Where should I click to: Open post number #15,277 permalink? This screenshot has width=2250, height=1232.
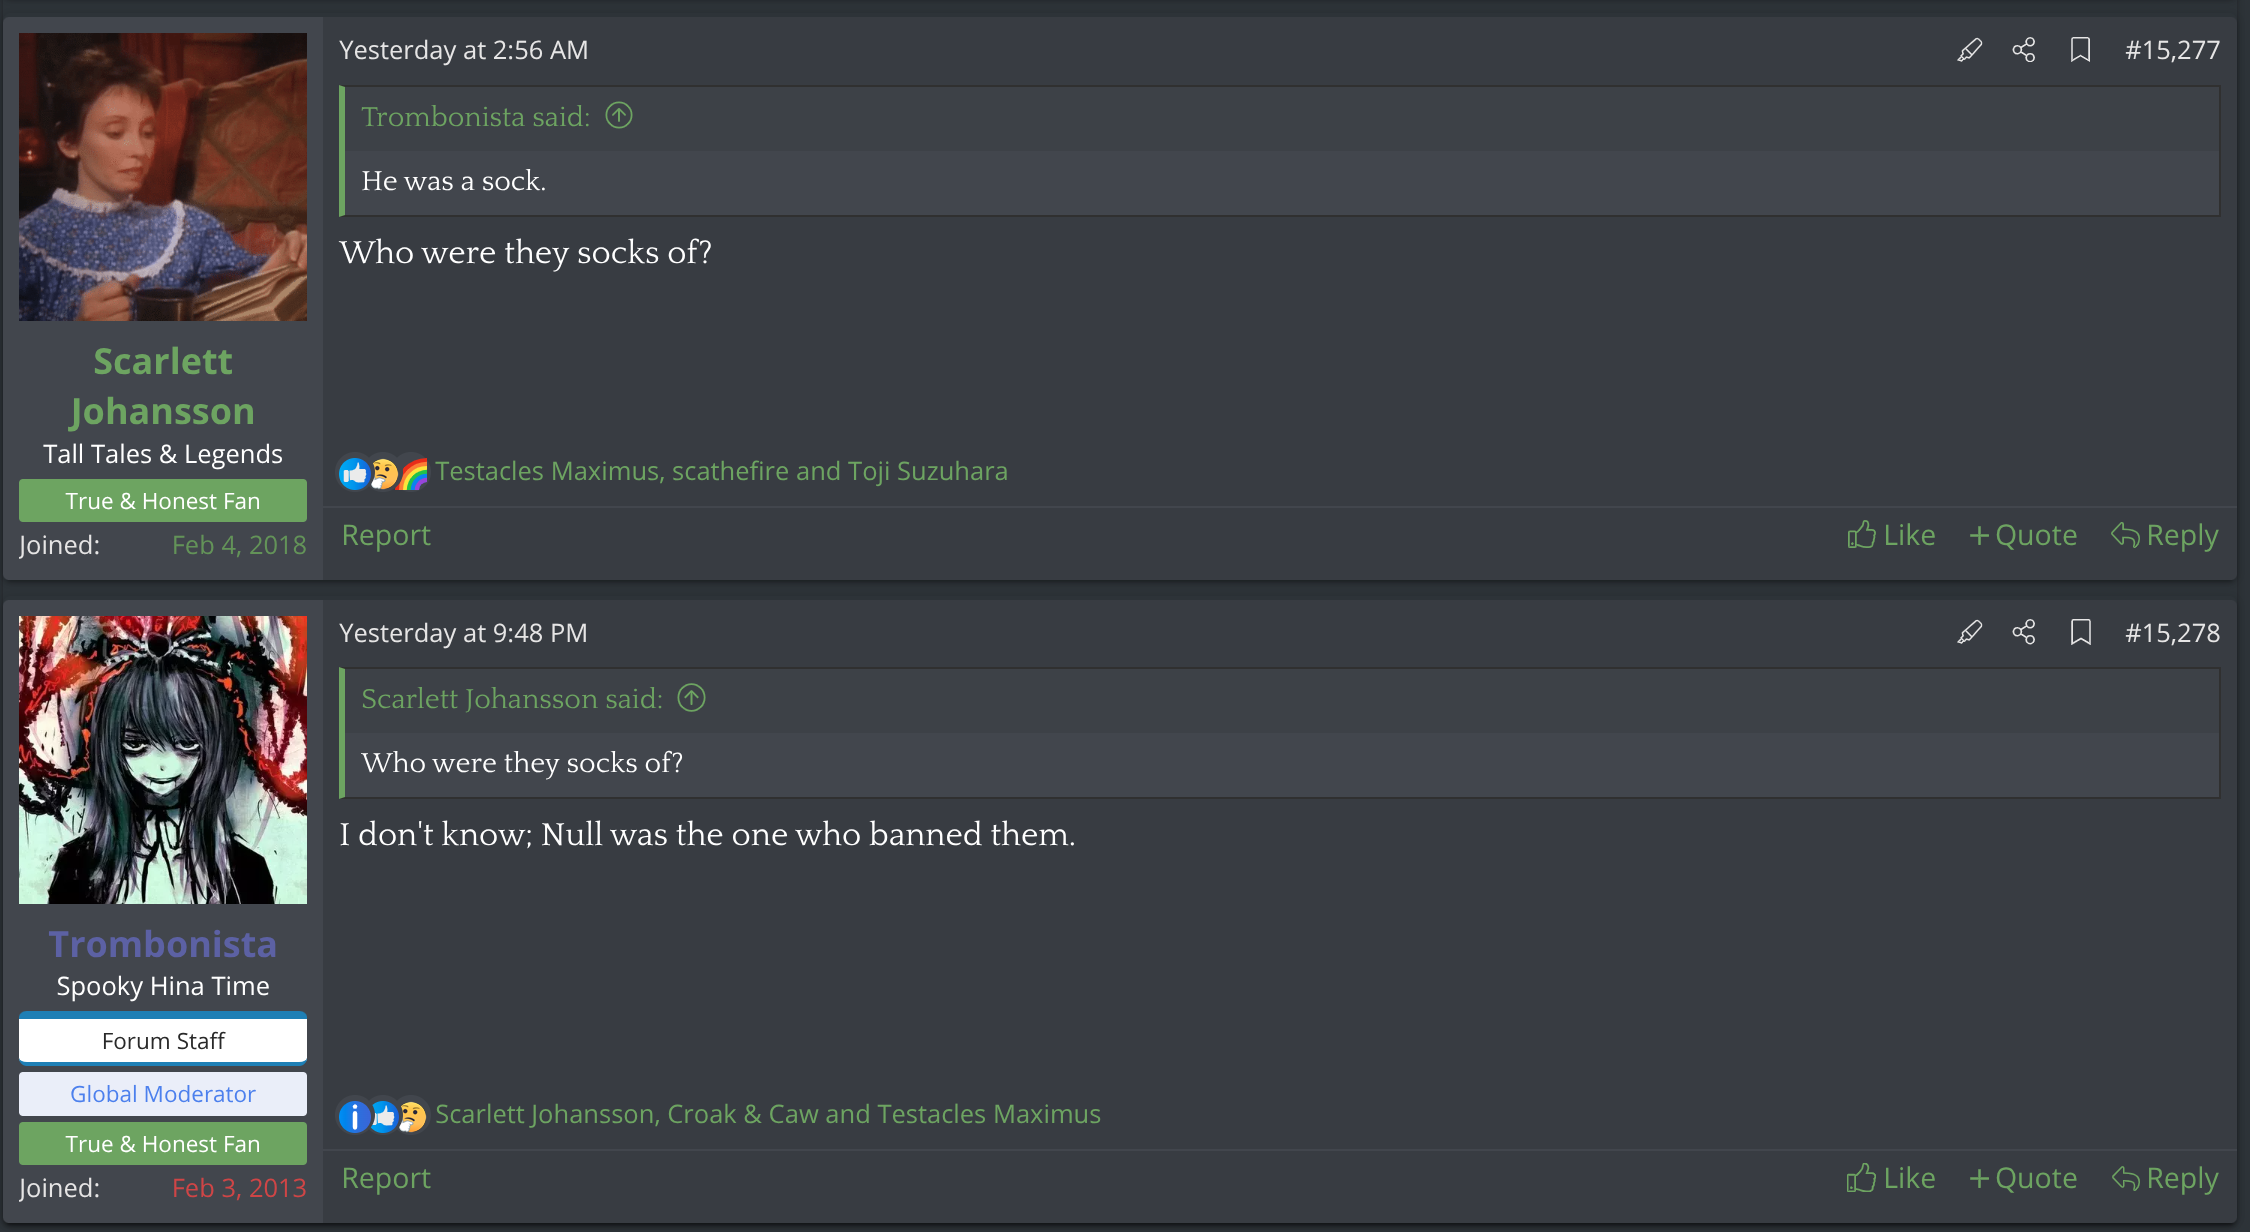coord(2172,50)
